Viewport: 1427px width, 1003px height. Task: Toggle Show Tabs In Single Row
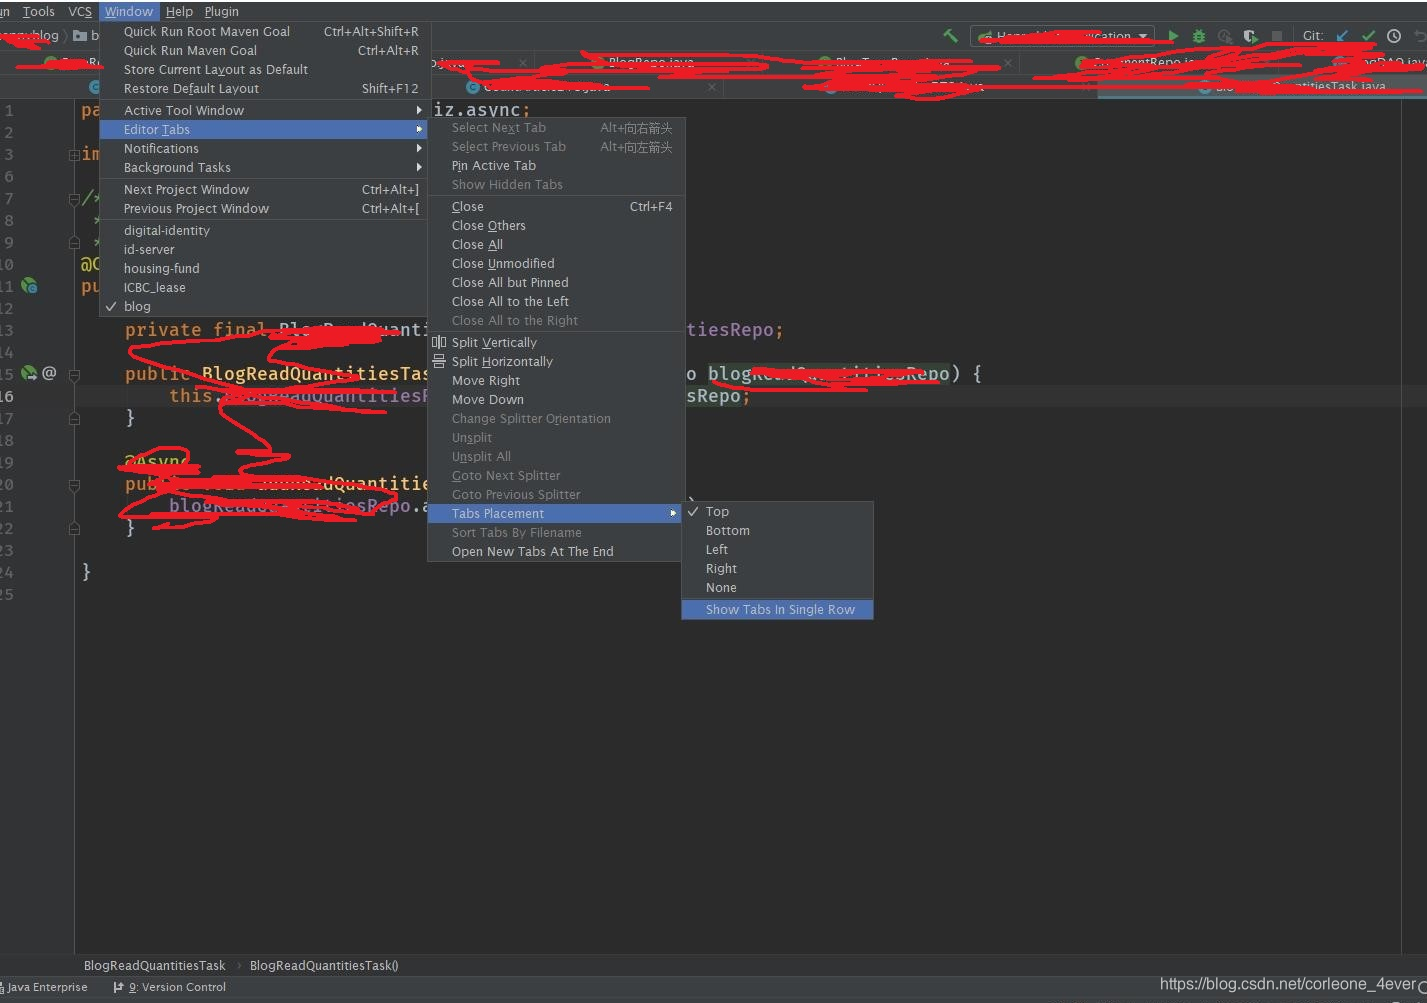point(777,609)
